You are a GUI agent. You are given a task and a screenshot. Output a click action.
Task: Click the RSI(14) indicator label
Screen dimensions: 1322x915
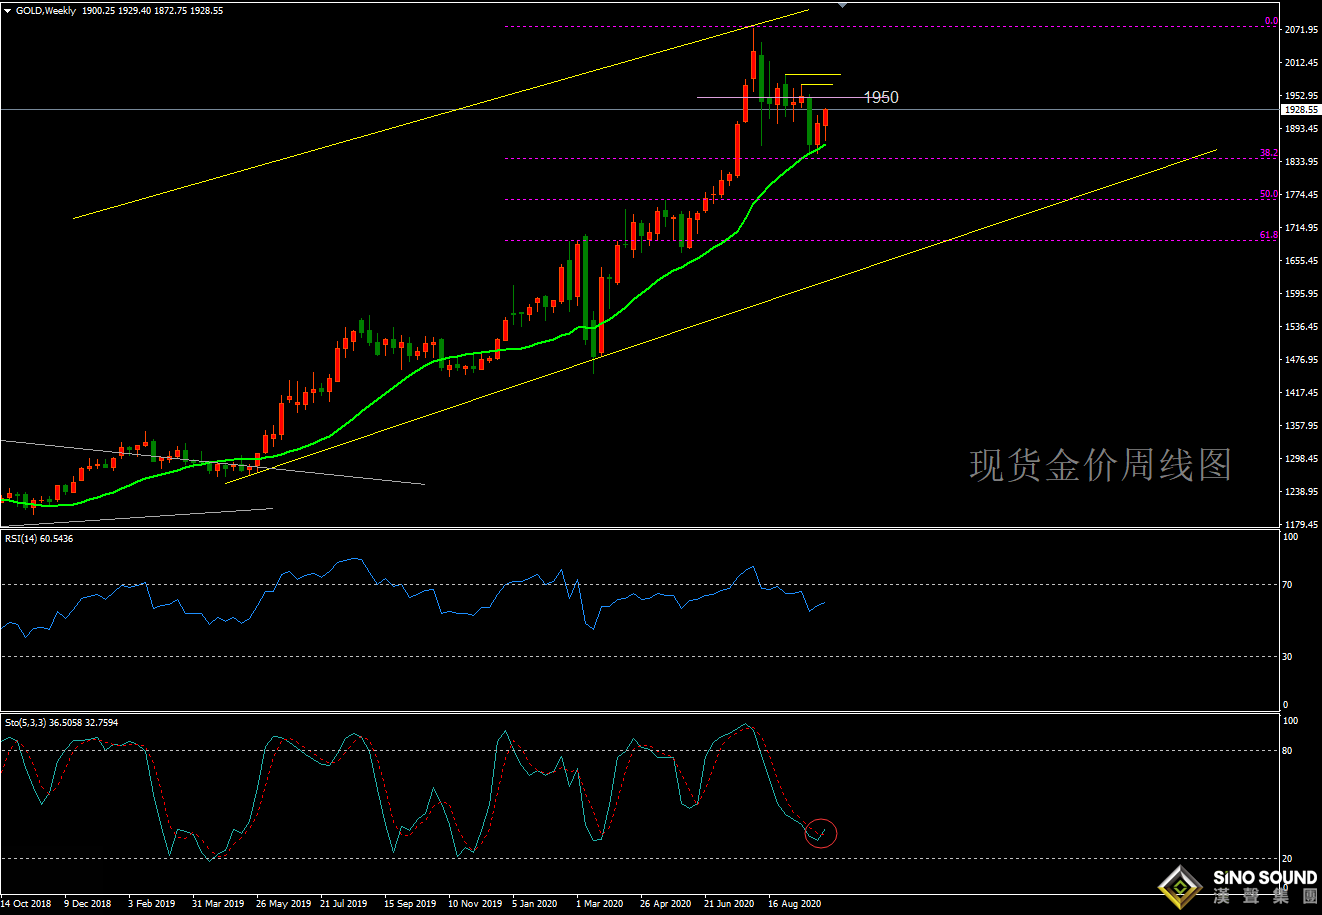tap(38, 539)
